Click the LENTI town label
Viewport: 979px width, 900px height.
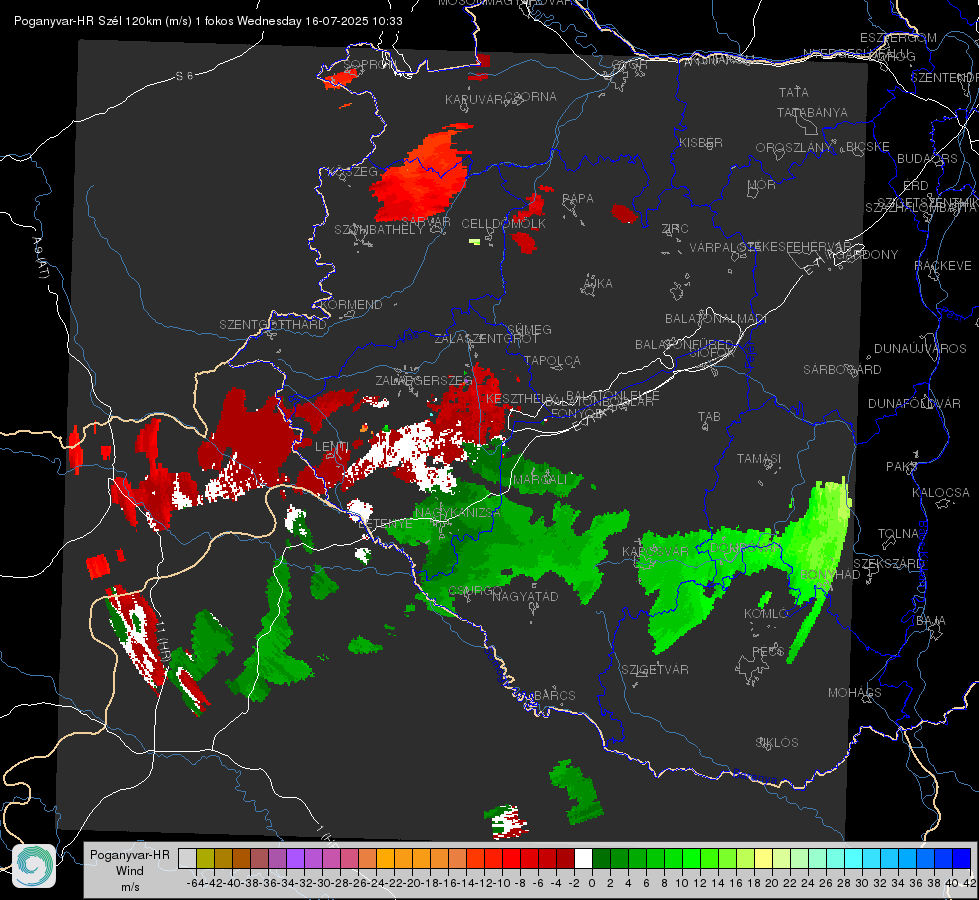click(332, 446)
